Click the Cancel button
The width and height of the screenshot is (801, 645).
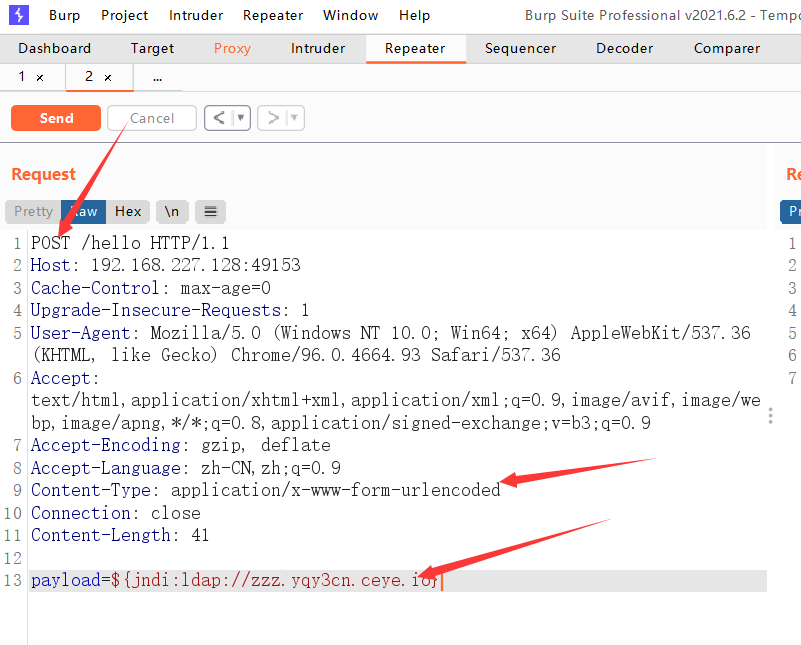pos(152,118)
